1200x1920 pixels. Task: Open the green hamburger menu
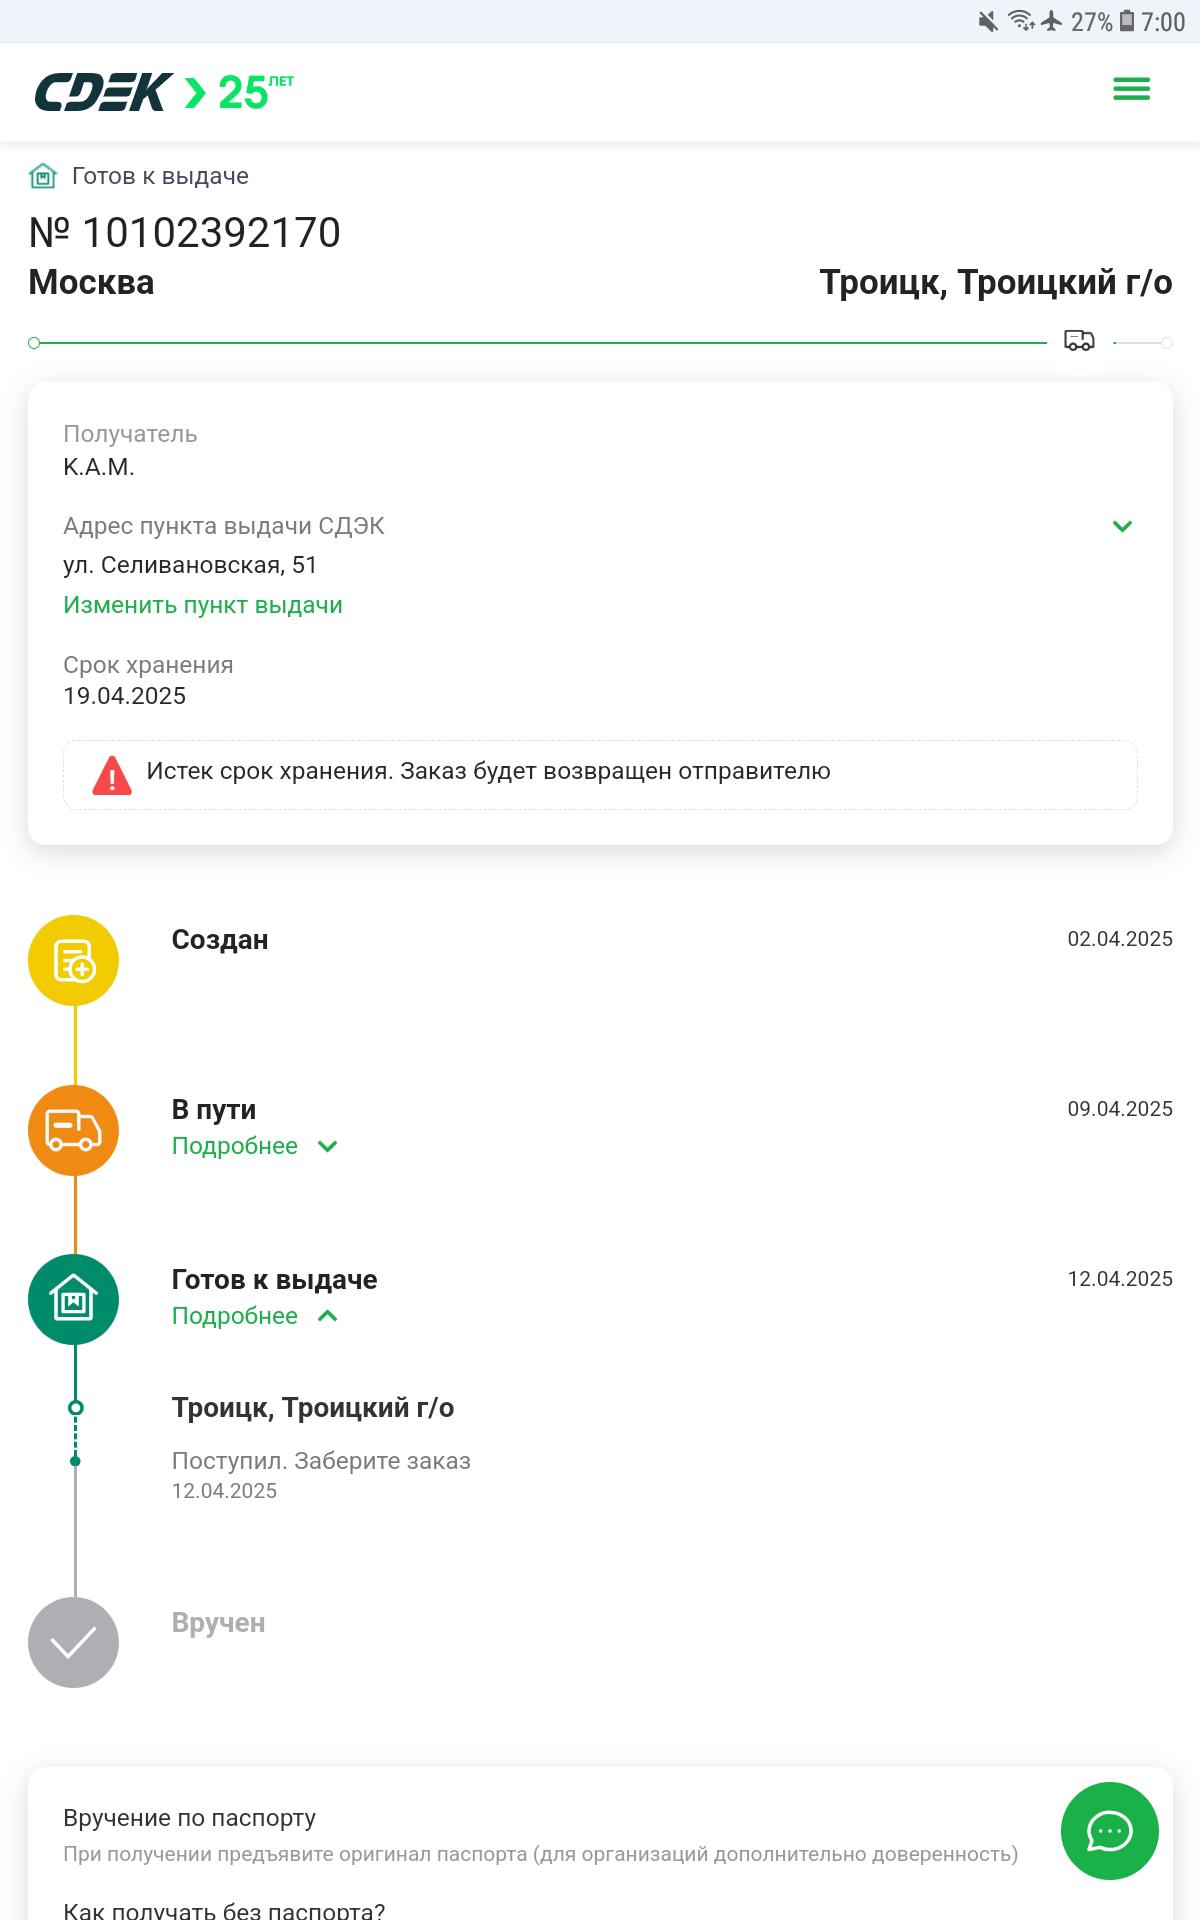click(1131, 90)
